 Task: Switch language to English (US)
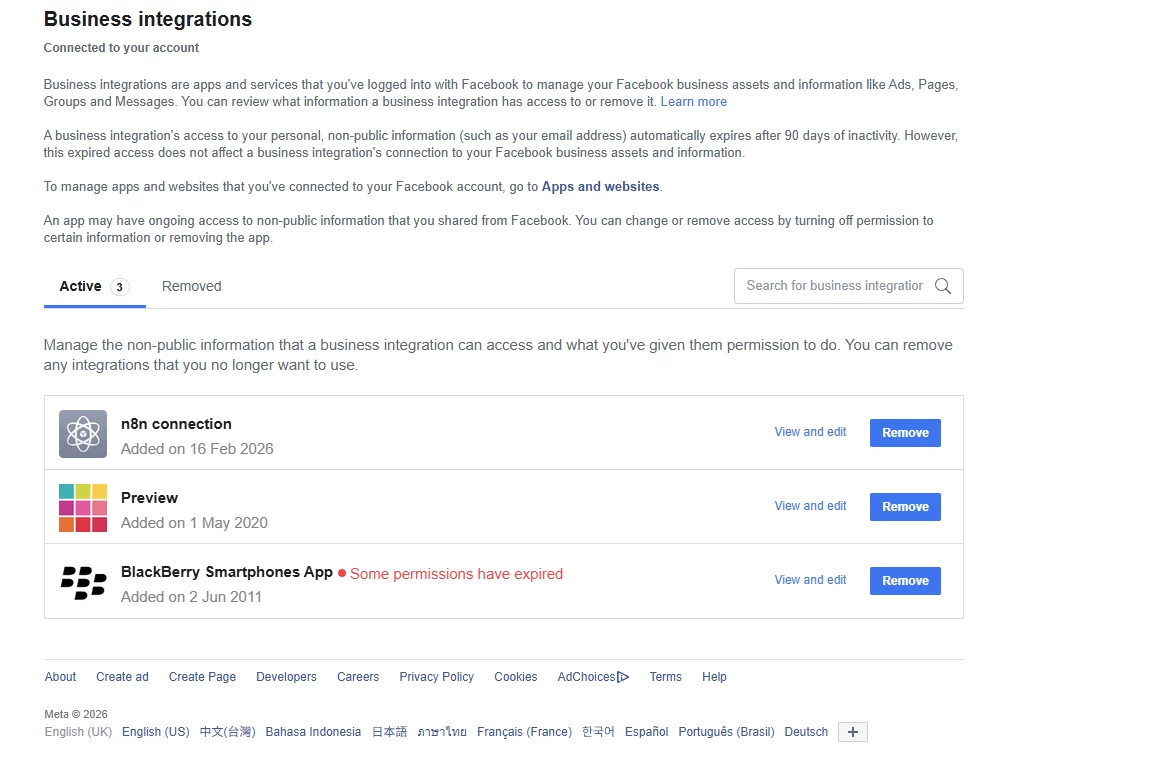155,732
